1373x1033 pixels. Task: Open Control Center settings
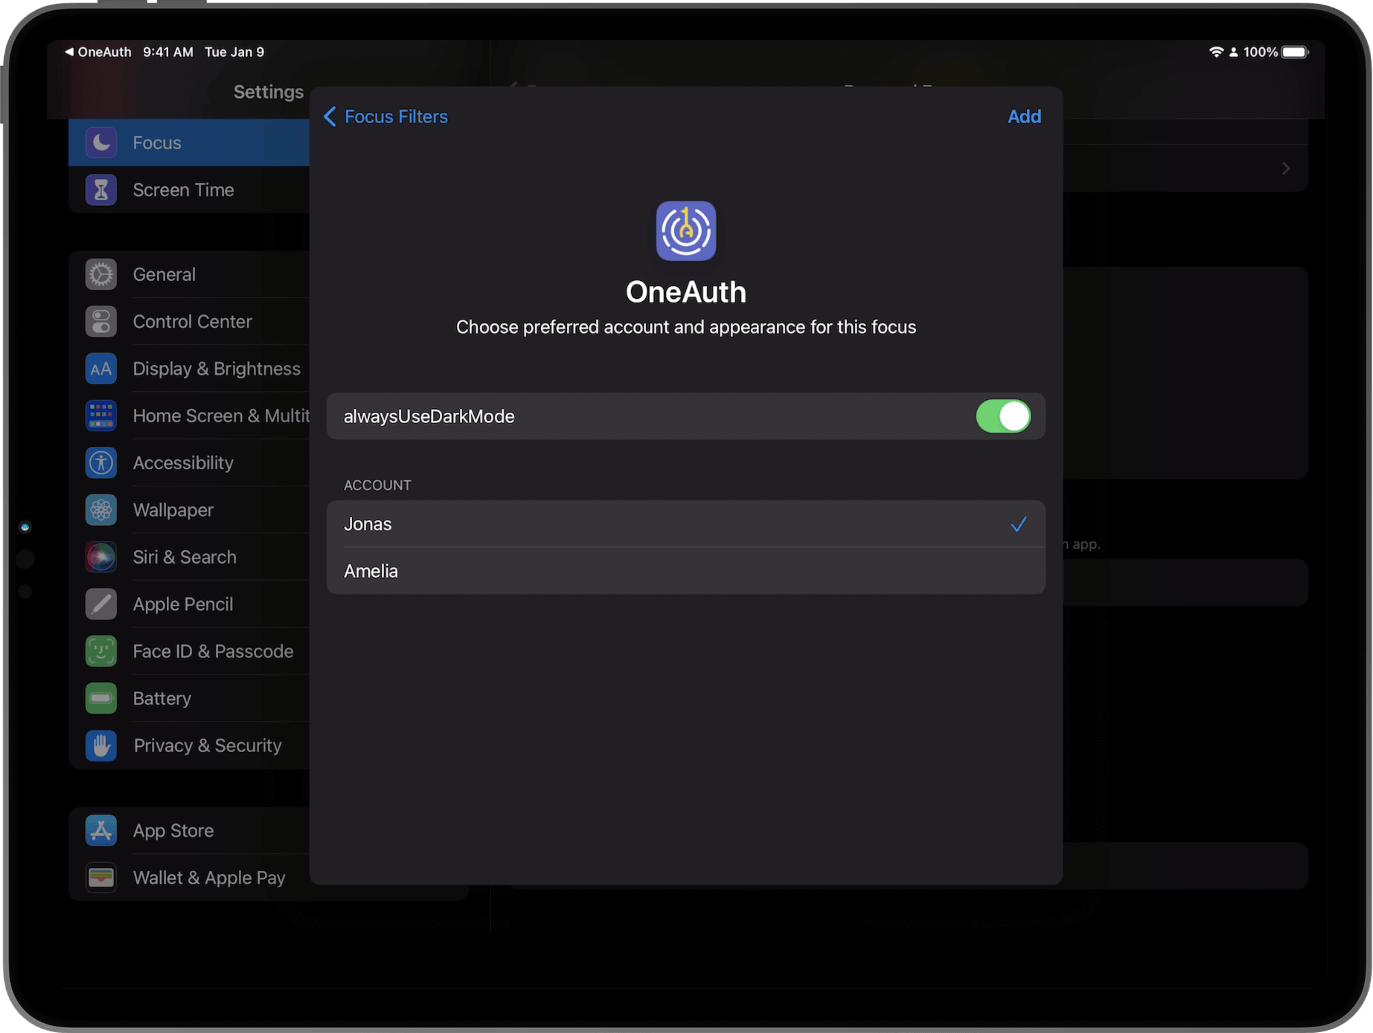[189, 321]
